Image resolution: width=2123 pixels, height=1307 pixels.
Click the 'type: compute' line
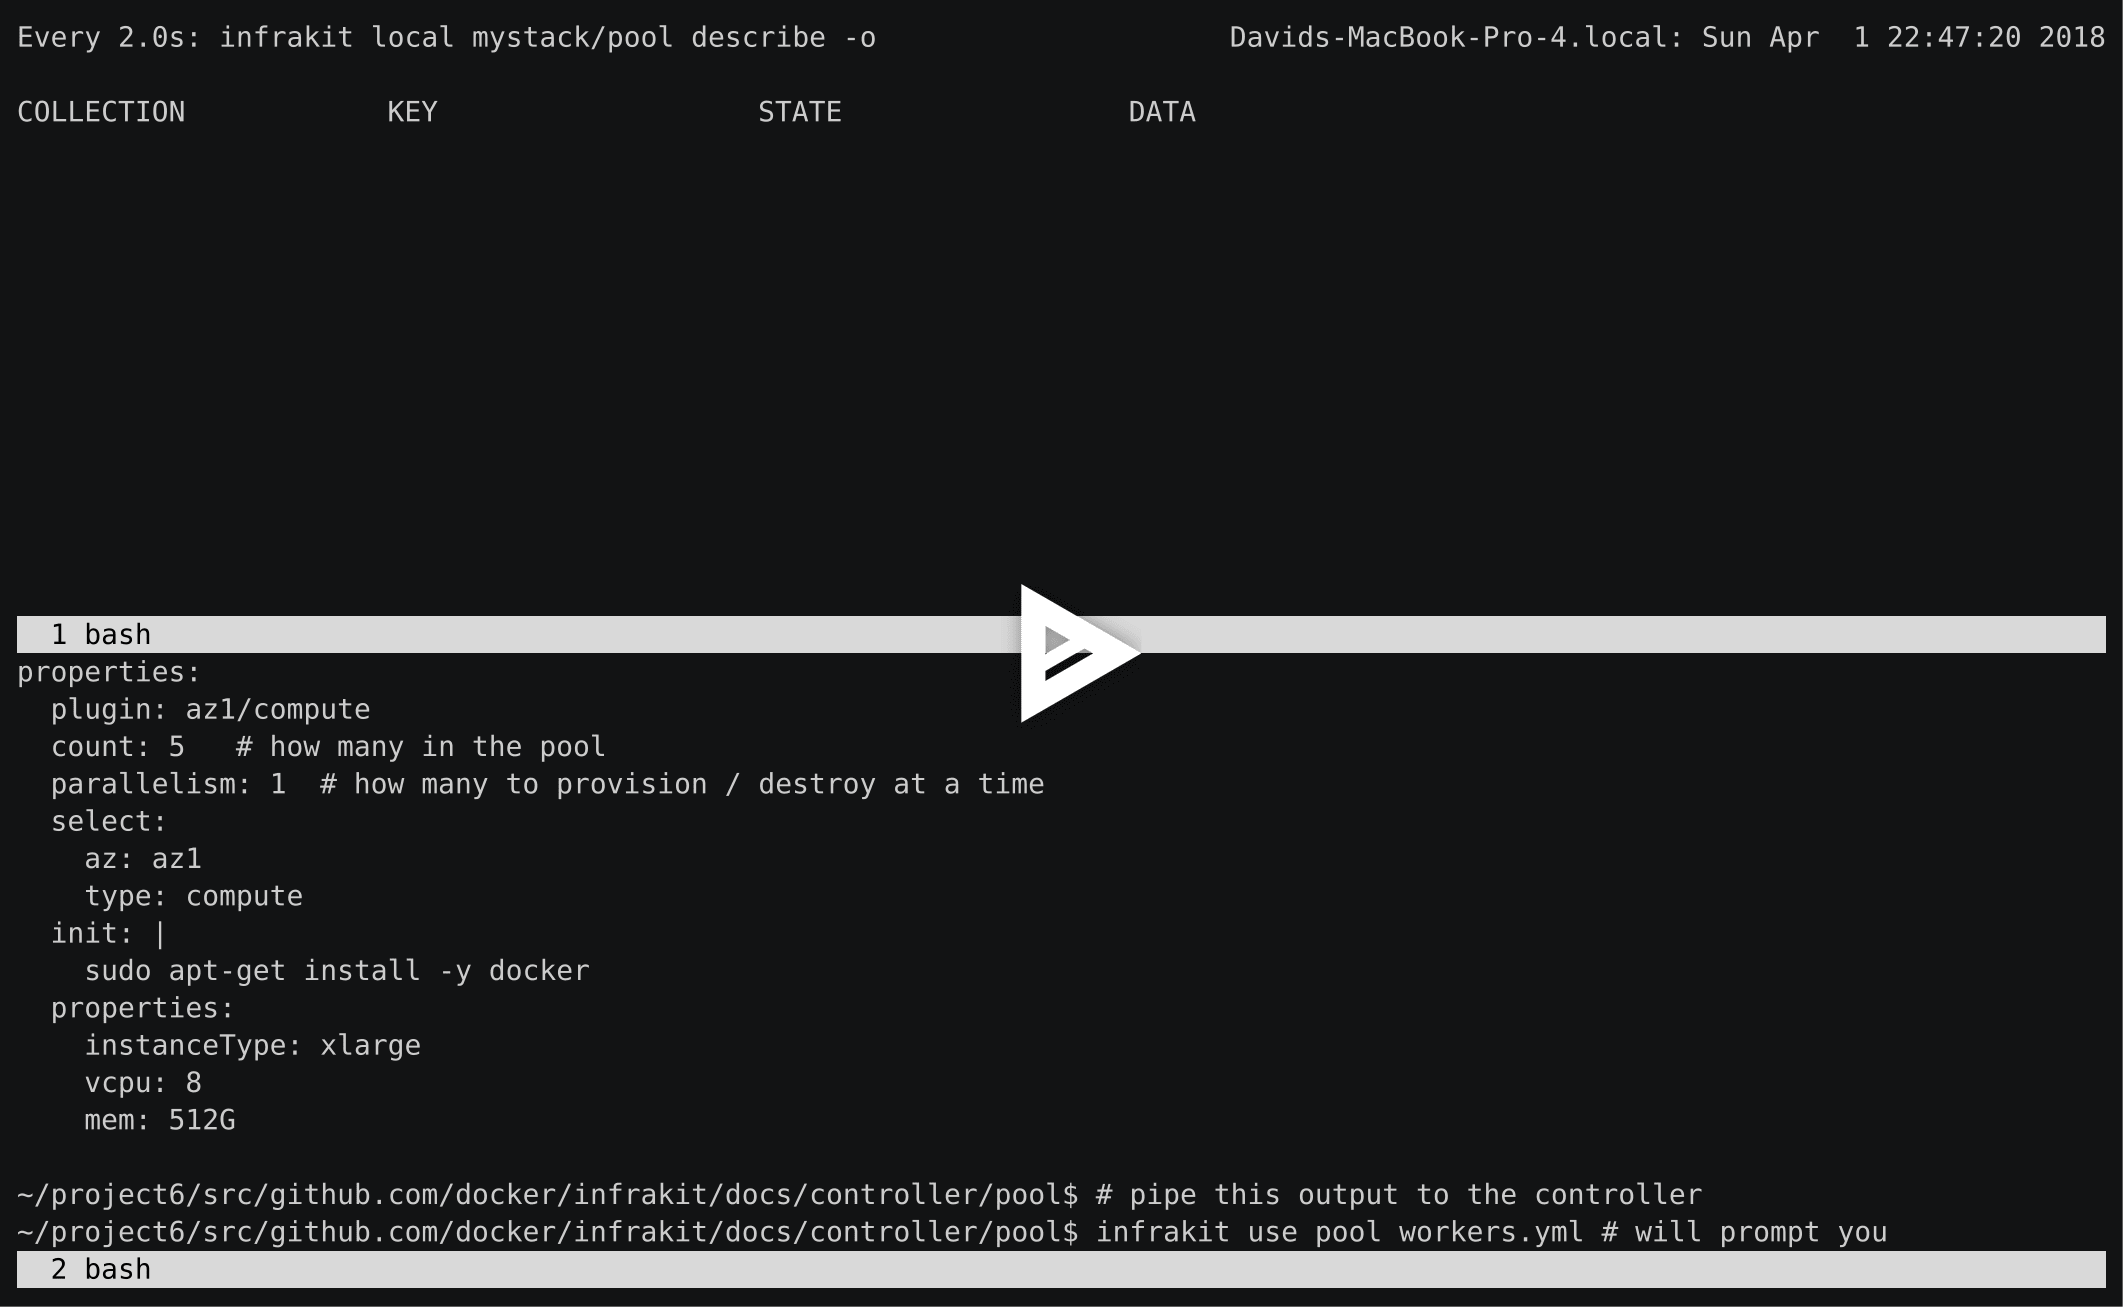coord(193,896)
